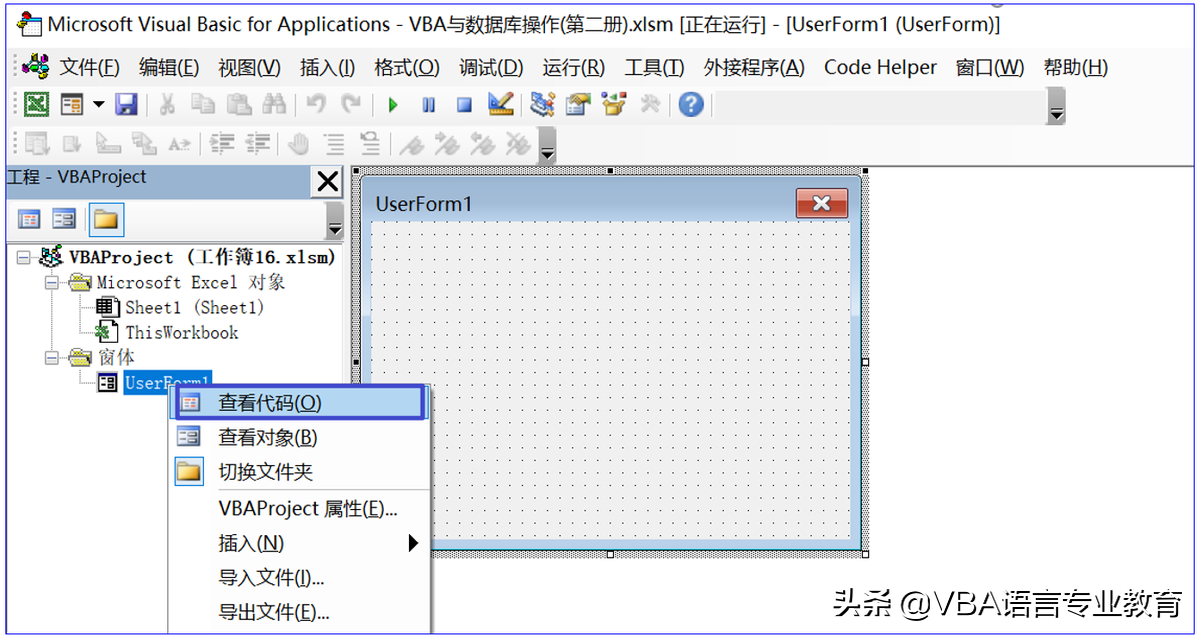
Task: Click the Clear All Bookmarks icon
Action: click(517, 144)
